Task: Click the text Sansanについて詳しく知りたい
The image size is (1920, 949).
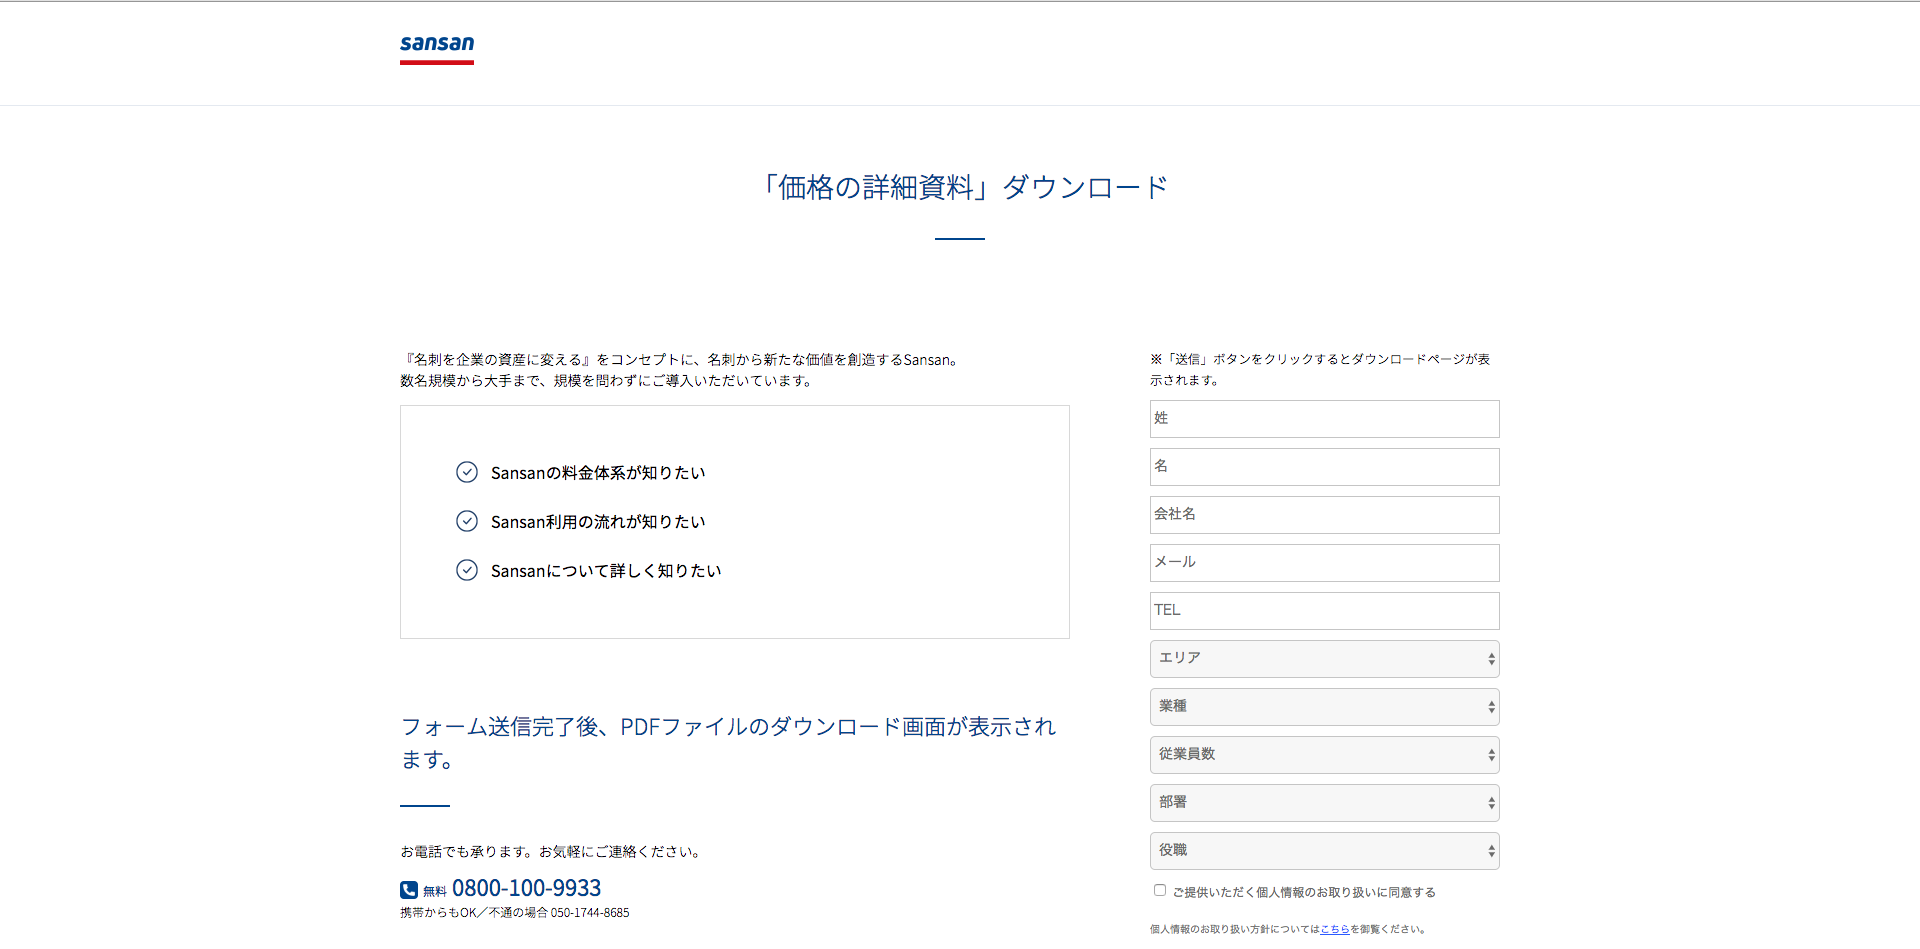Action: 606,570
